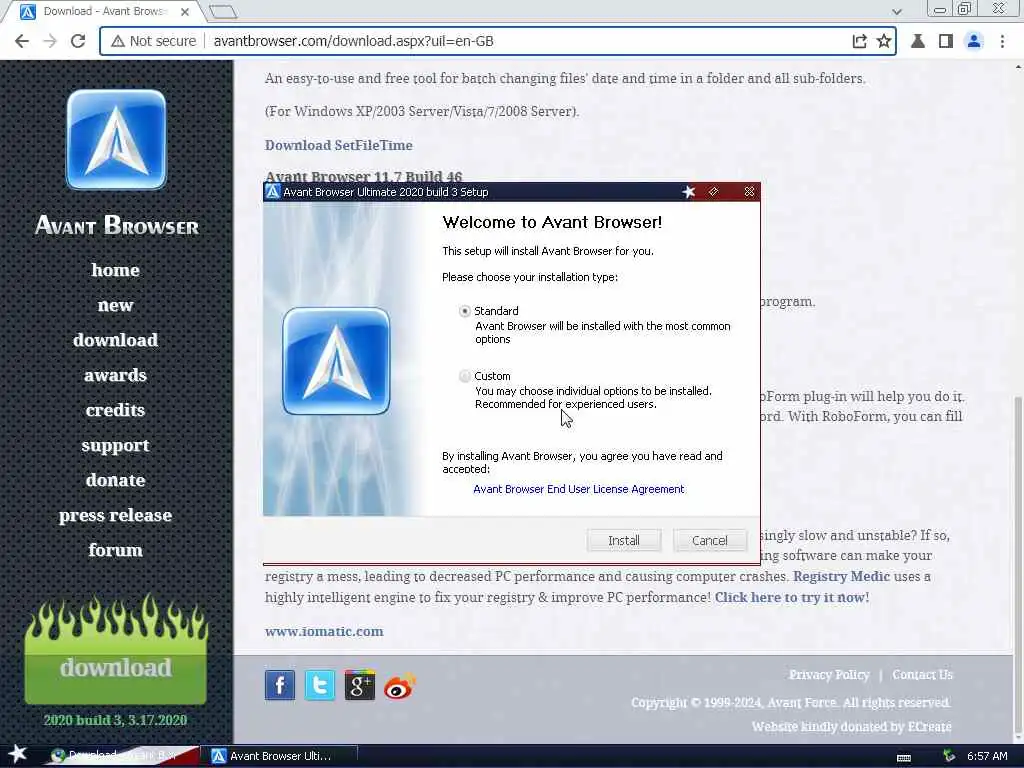Close the Download - Avant Browser tab
1024x768 pixels.
185,12
